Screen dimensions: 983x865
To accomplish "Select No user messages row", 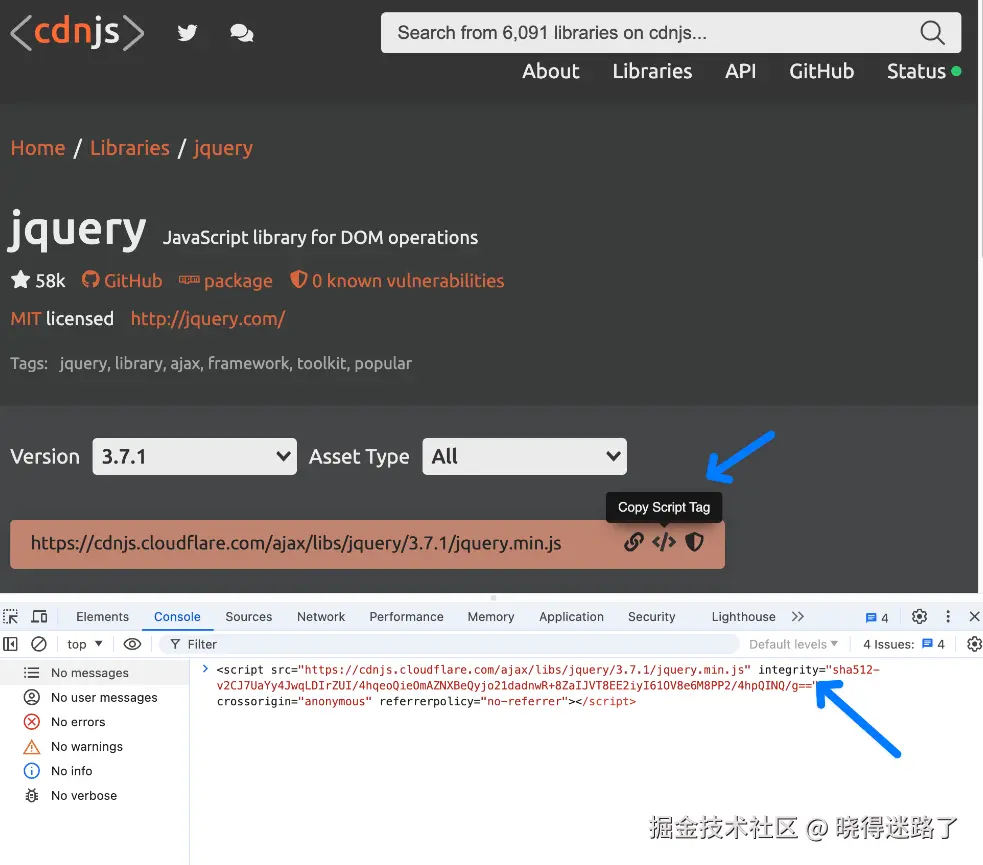I will click(x=94, y=697).
